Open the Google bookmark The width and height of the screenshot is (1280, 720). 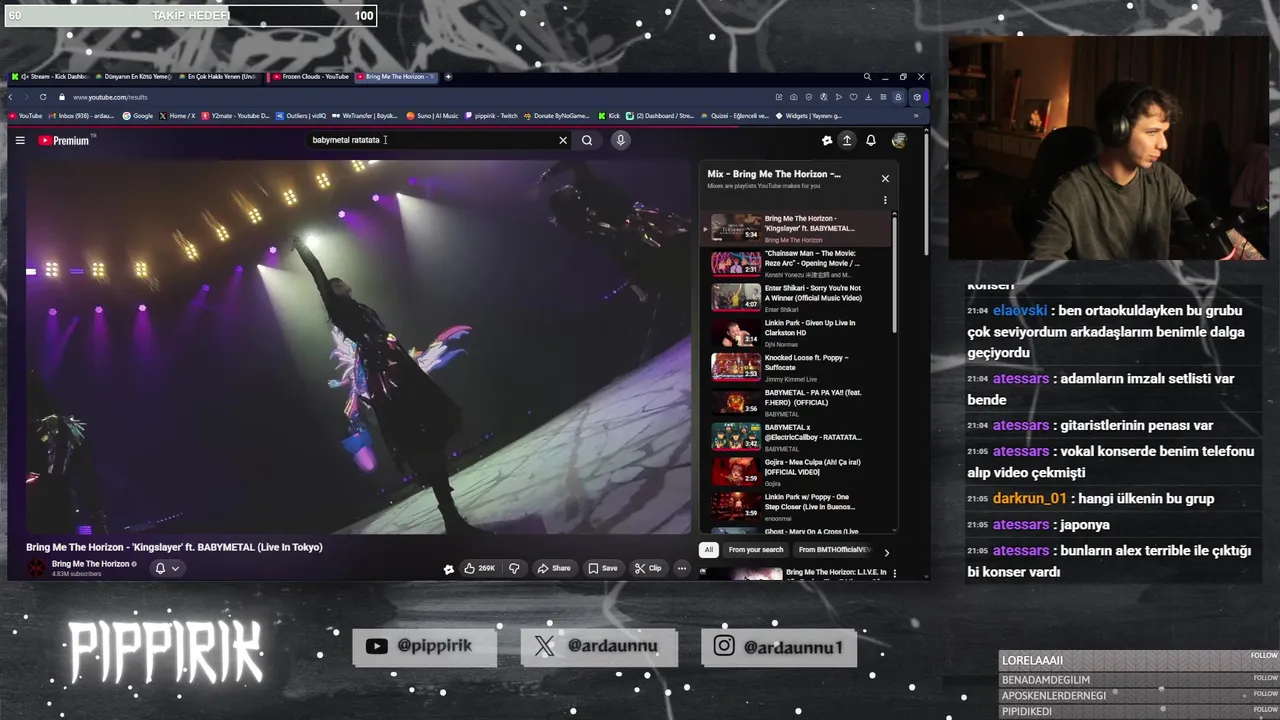pos(138,116)
